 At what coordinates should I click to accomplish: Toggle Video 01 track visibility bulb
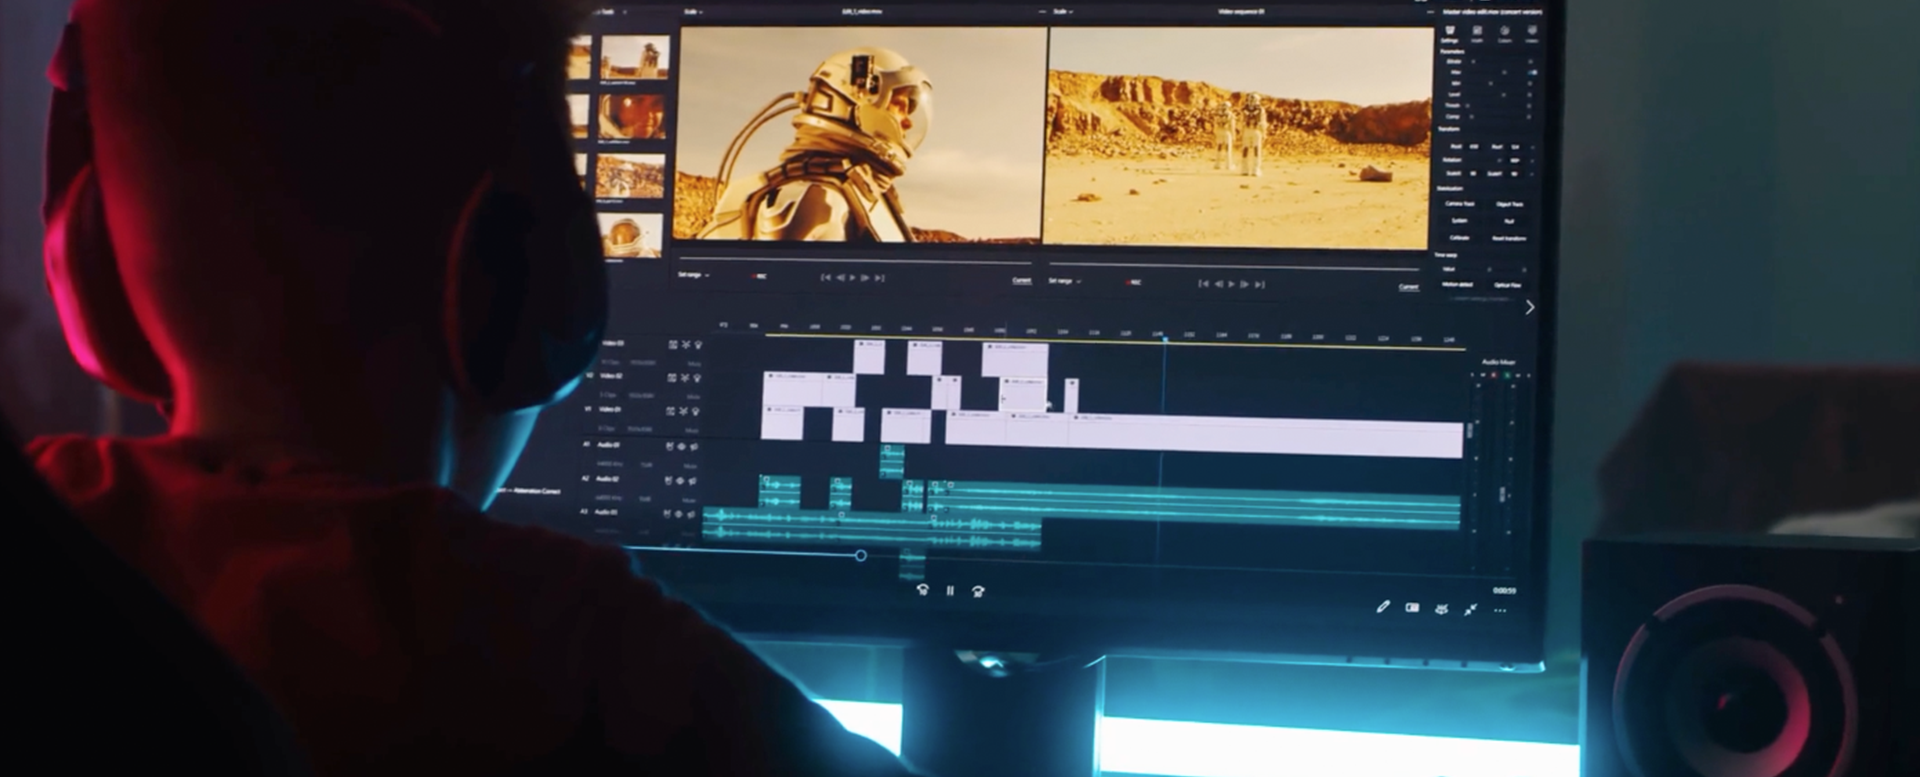[x=695, y=411]
